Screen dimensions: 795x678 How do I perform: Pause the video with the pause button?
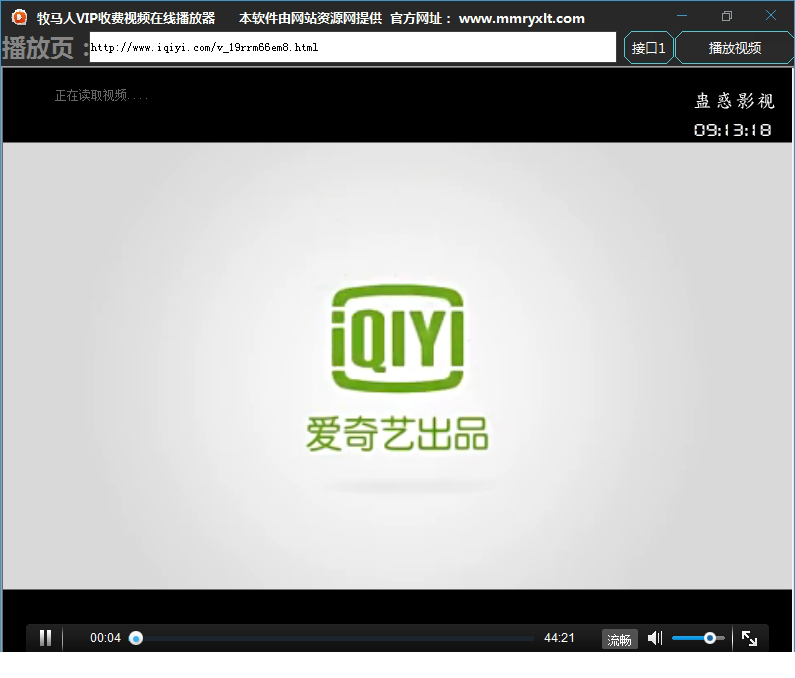pos(46,637)
